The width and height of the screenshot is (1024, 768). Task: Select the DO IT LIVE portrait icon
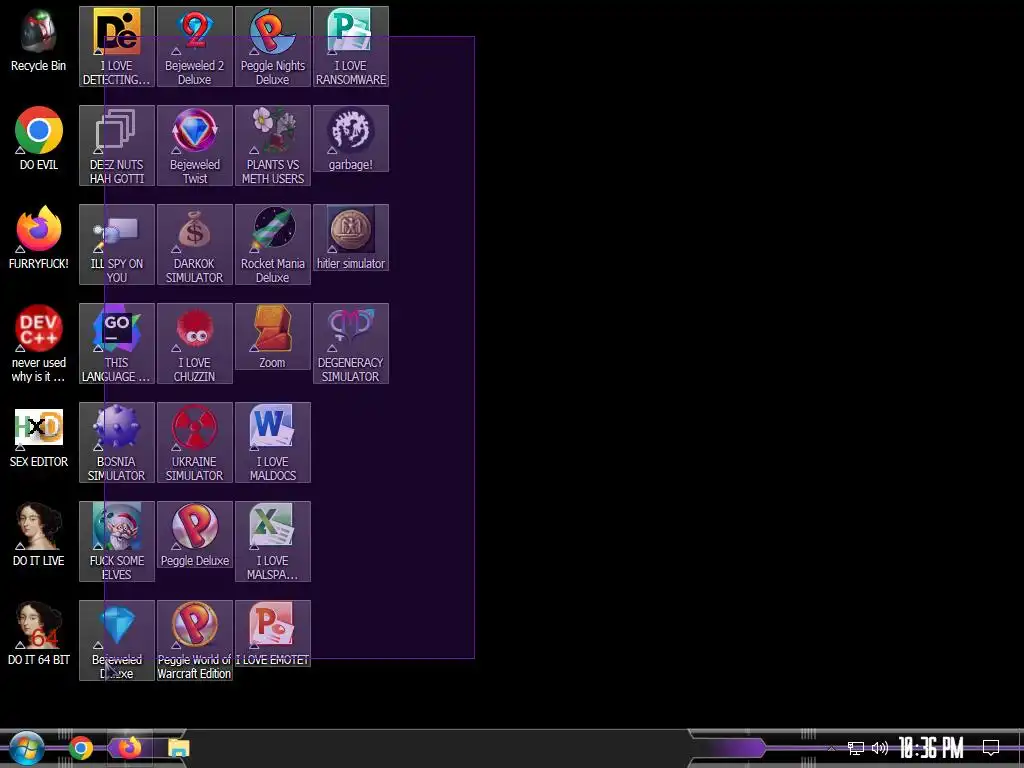(x=39, y=535)
